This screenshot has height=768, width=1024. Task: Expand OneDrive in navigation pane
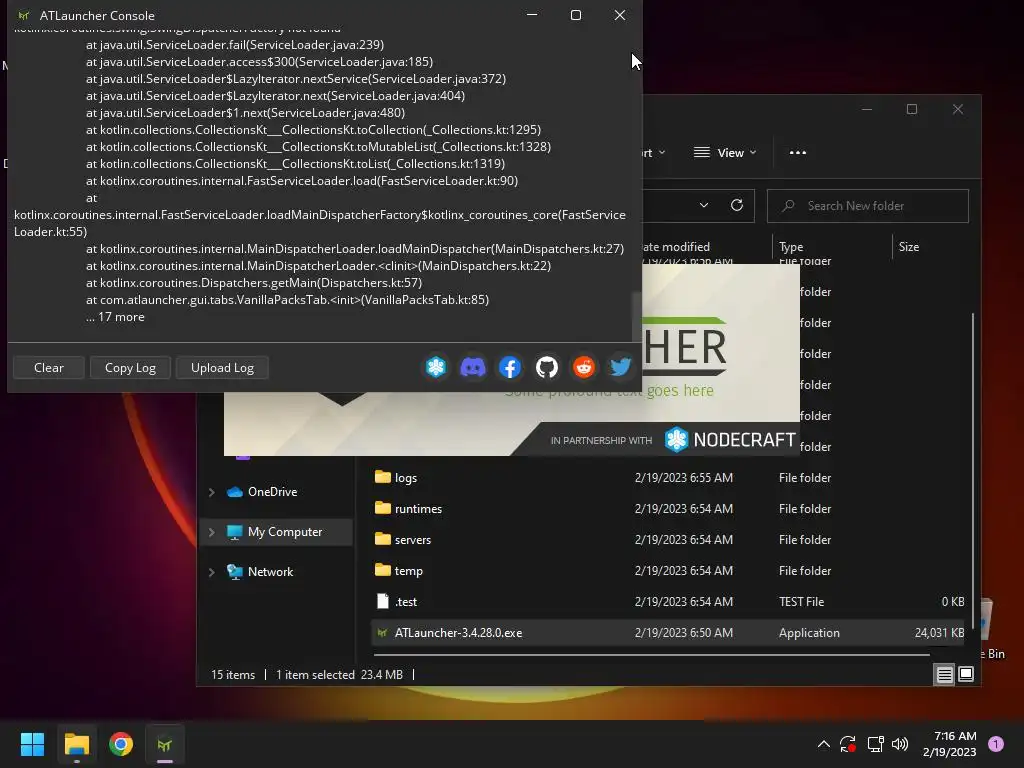pyautogui.click(x=212, y=492)
